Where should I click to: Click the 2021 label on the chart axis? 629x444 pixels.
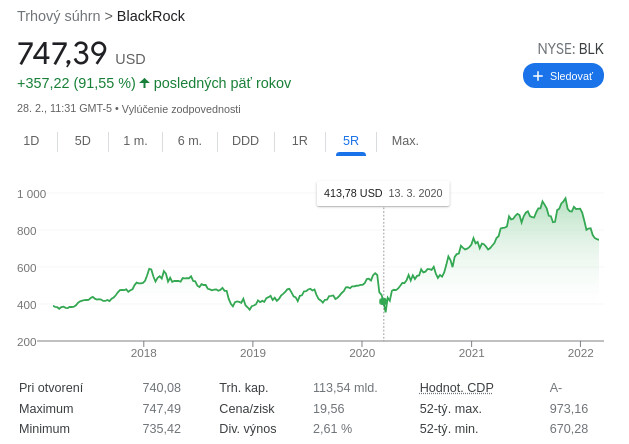pos(471,353)
